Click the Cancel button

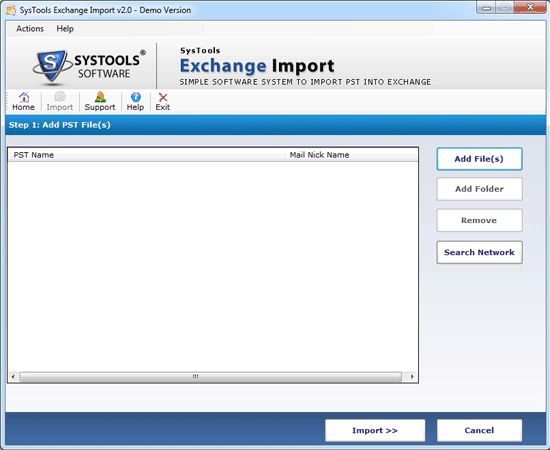pyautogui.click(x=479, y=430)
